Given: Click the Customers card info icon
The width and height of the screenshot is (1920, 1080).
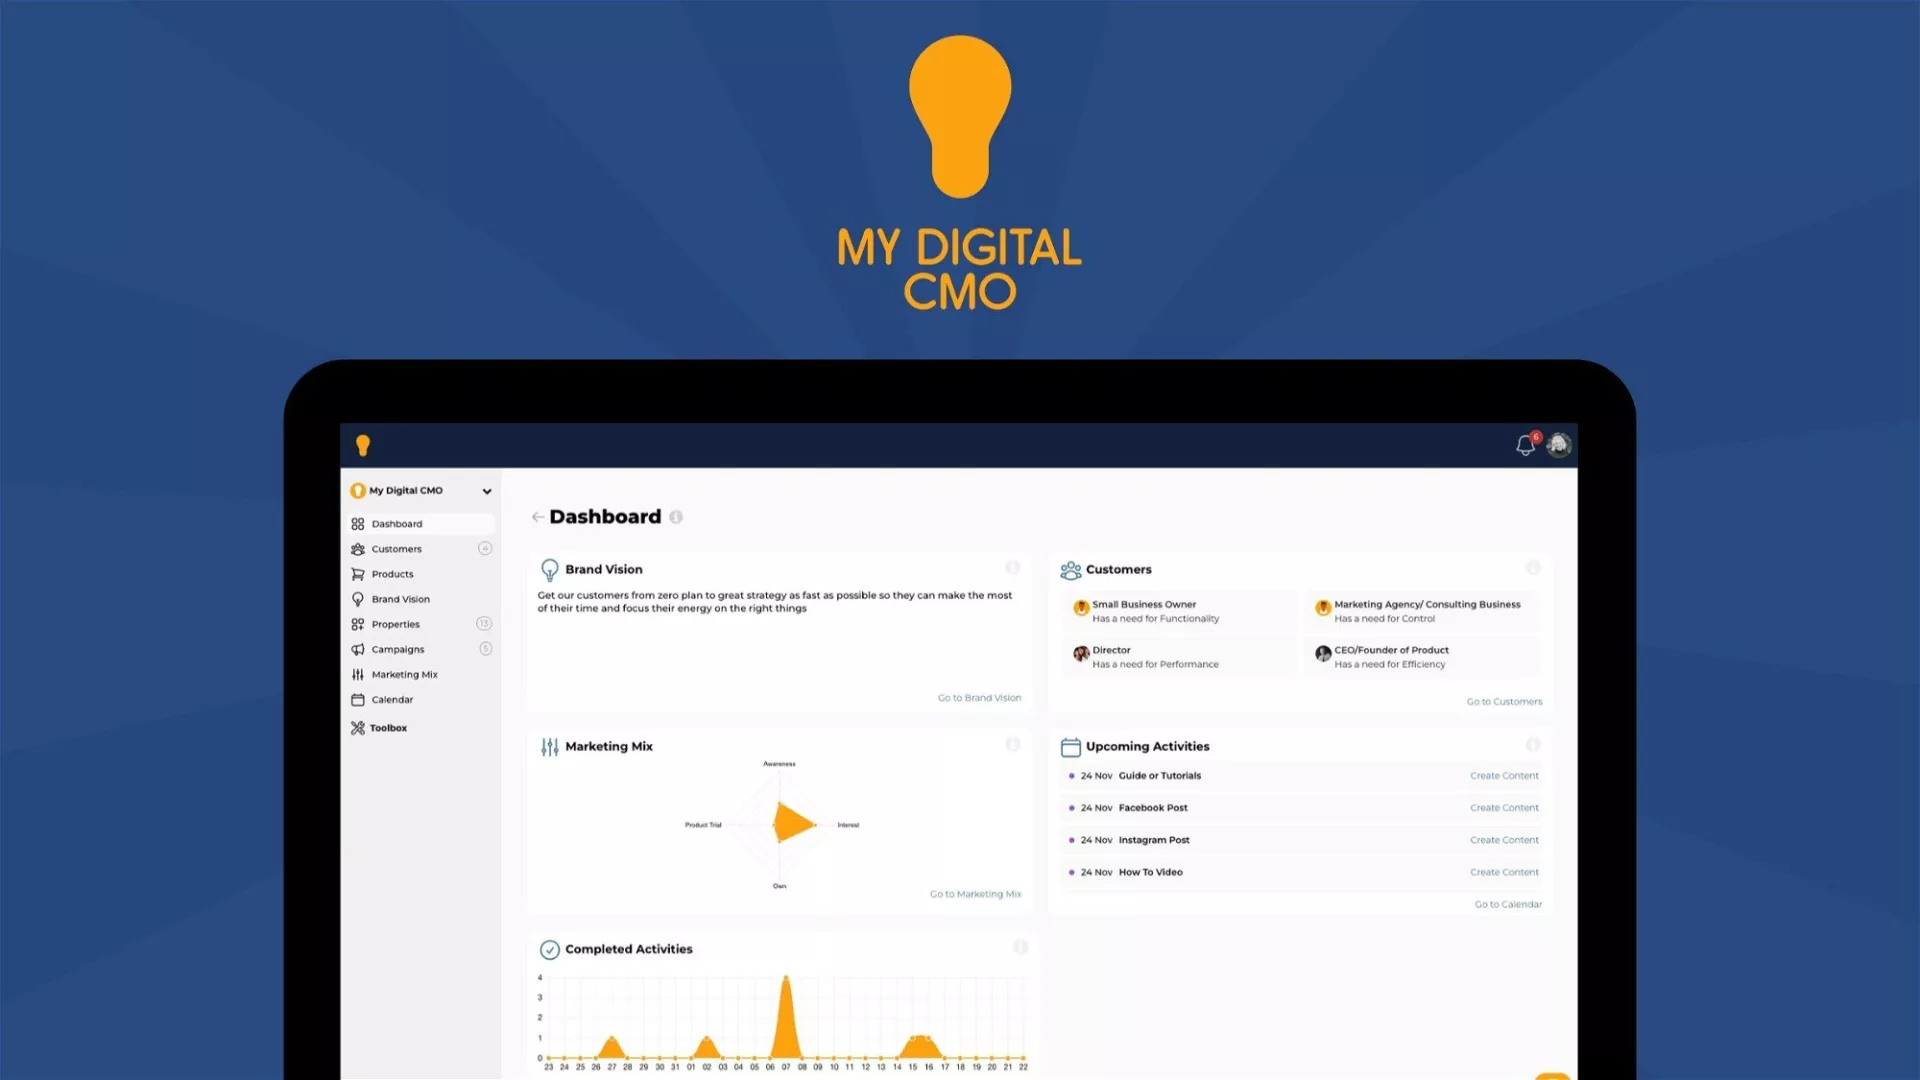Looking at the screenshot, I should (1533, 568).
